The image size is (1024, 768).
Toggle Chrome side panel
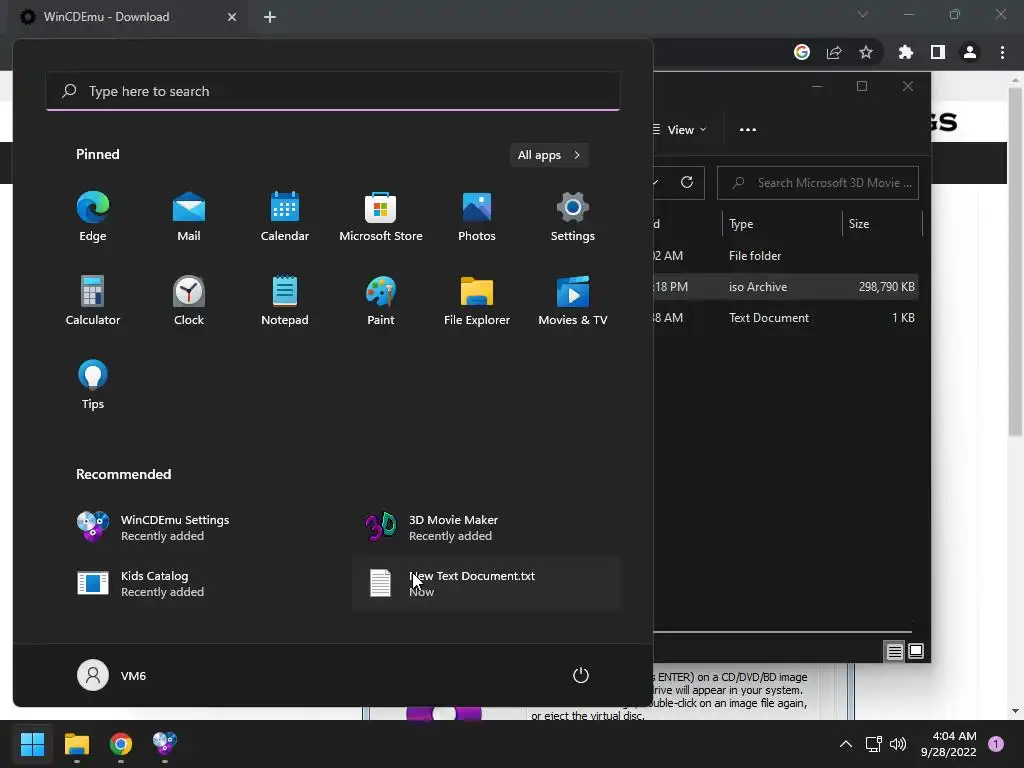938,52
